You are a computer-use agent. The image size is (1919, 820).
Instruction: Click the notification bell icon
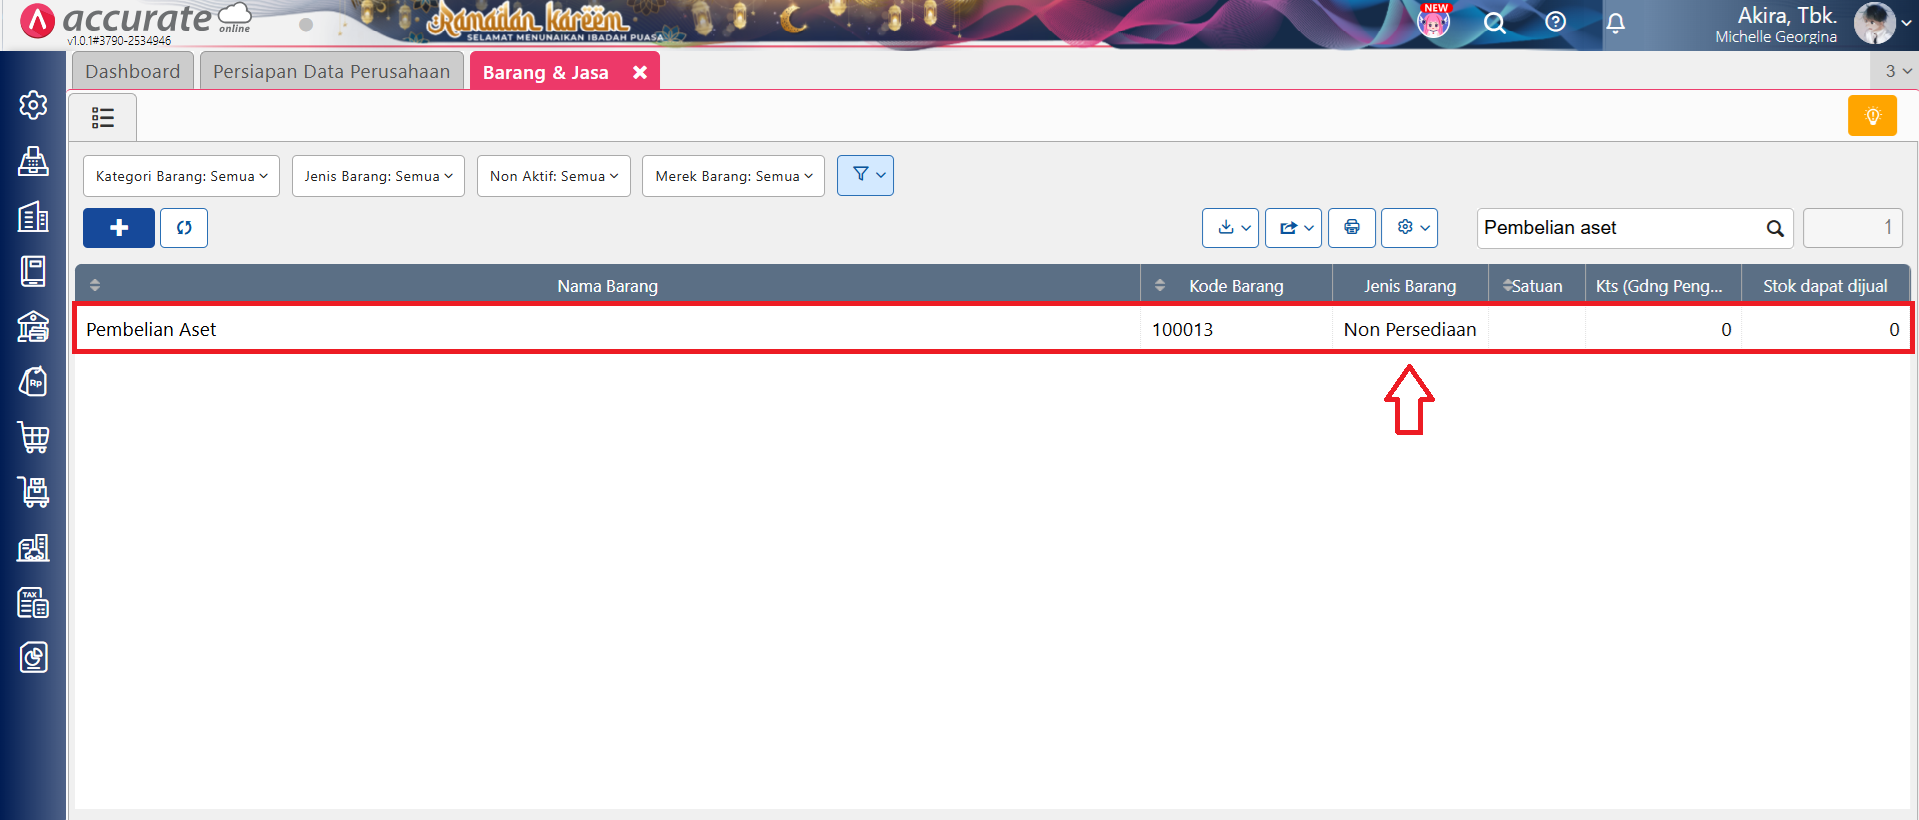(1615, 23)
